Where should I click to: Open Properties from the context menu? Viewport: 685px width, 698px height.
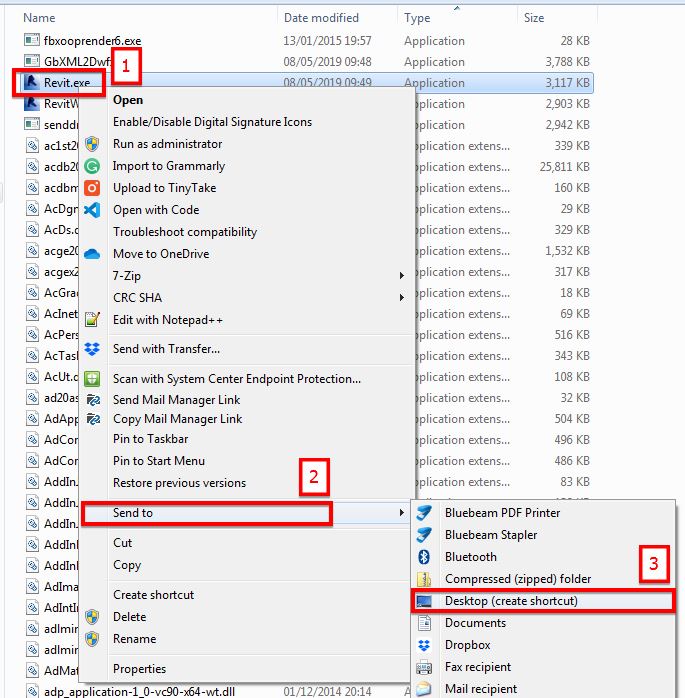(x=139, y=669)
